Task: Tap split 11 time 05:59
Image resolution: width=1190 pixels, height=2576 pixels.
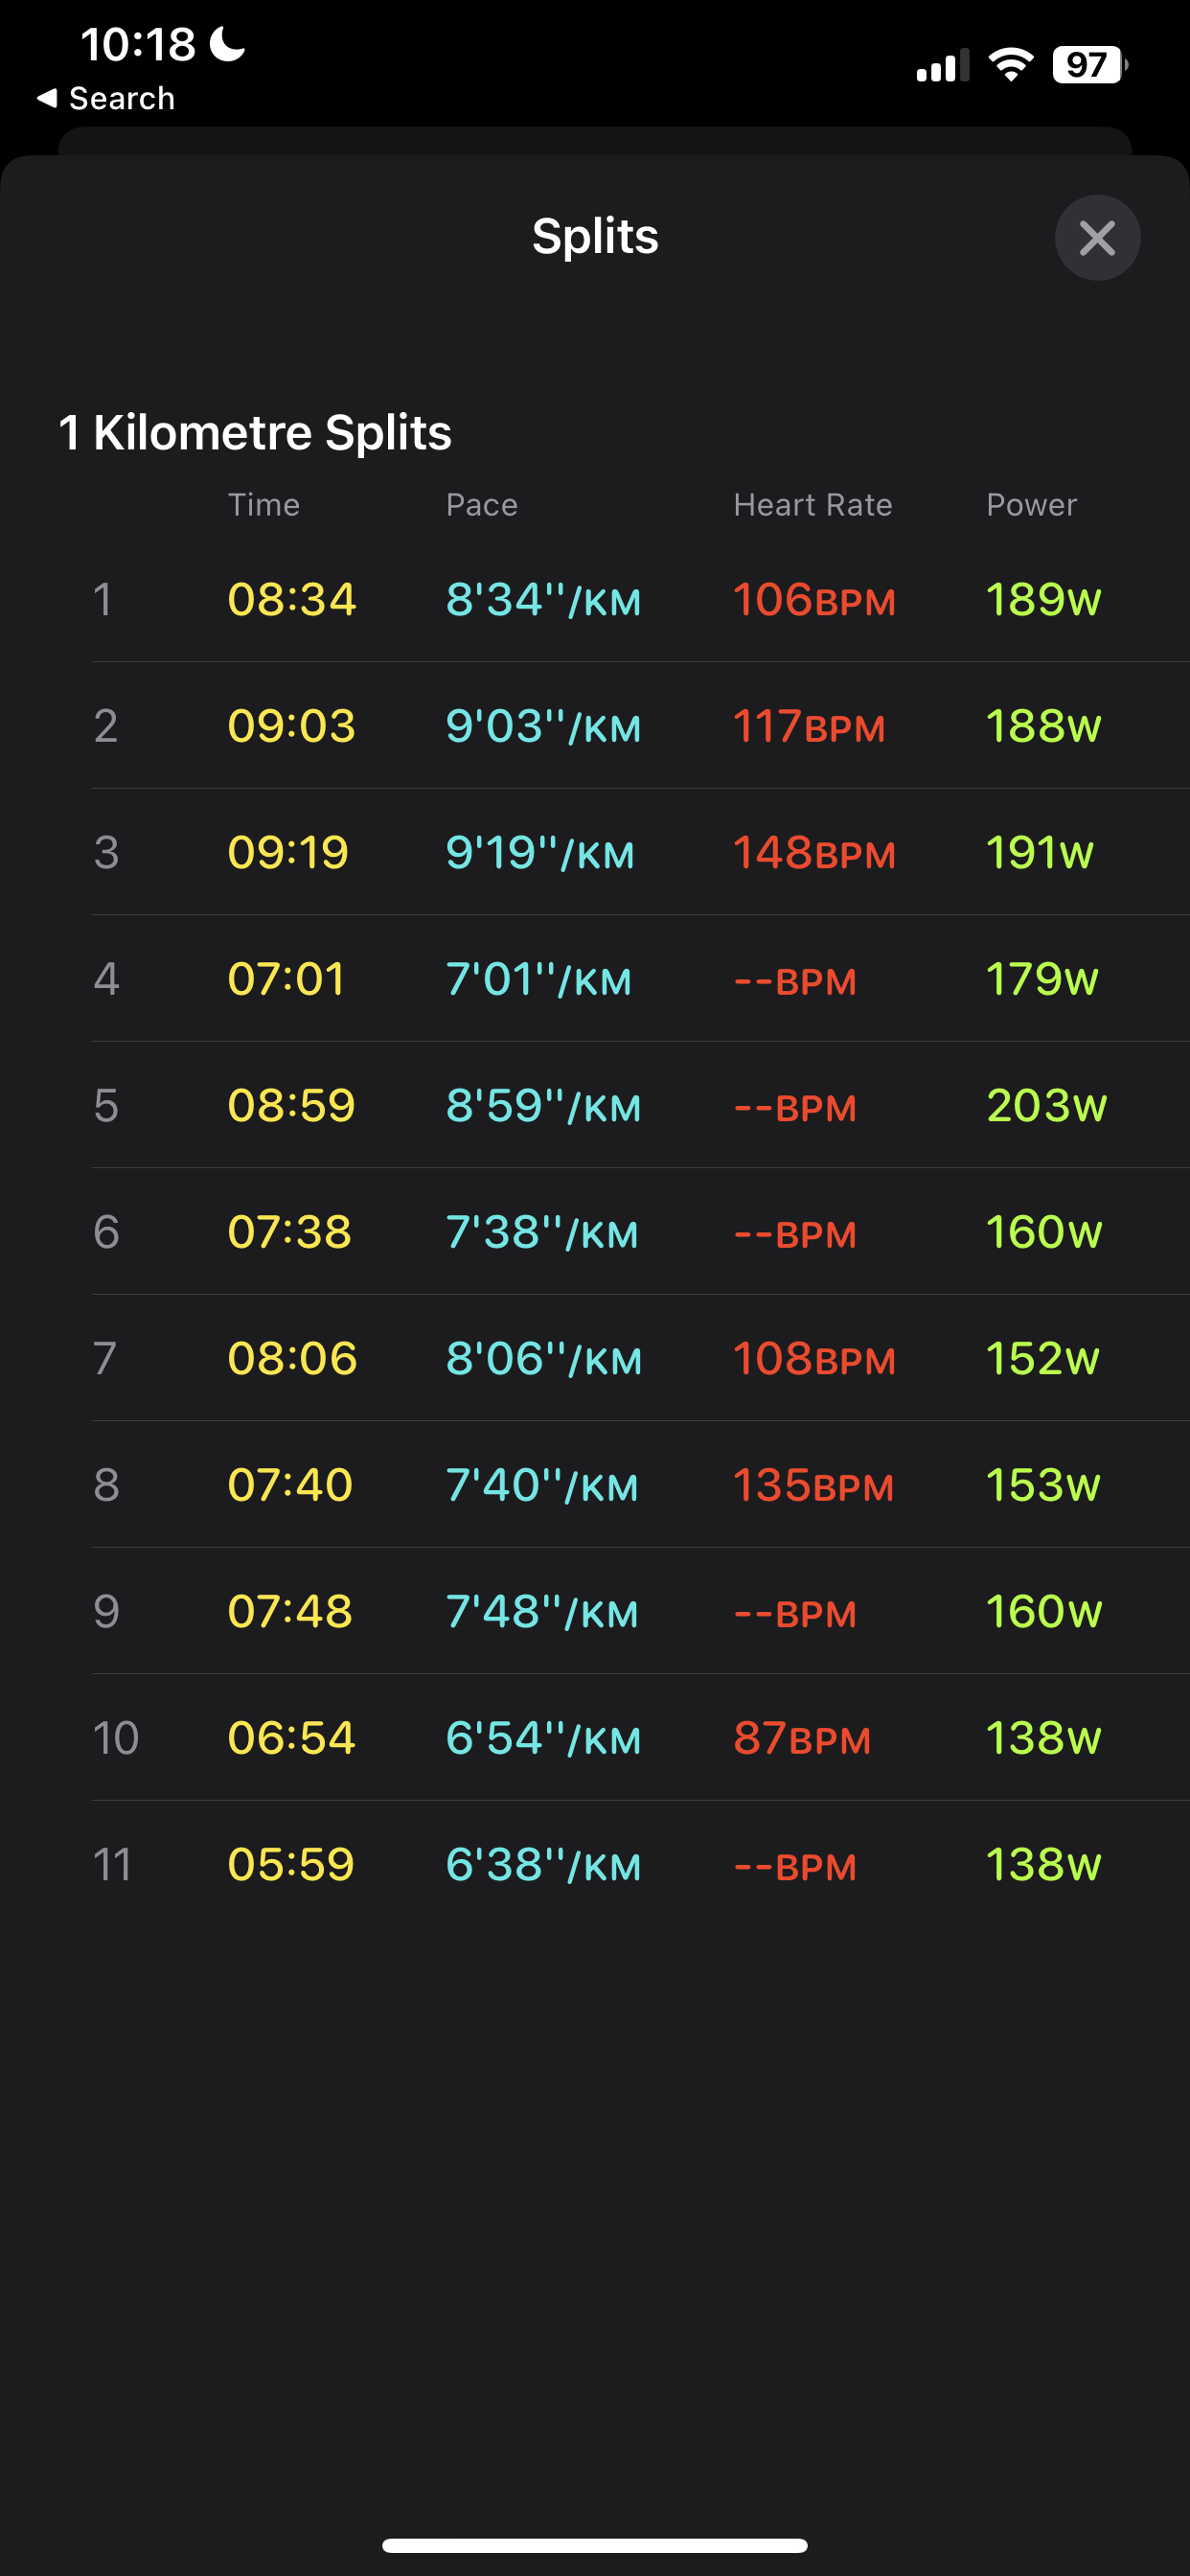Action: pyautogui.click(x=290, y=1865)
